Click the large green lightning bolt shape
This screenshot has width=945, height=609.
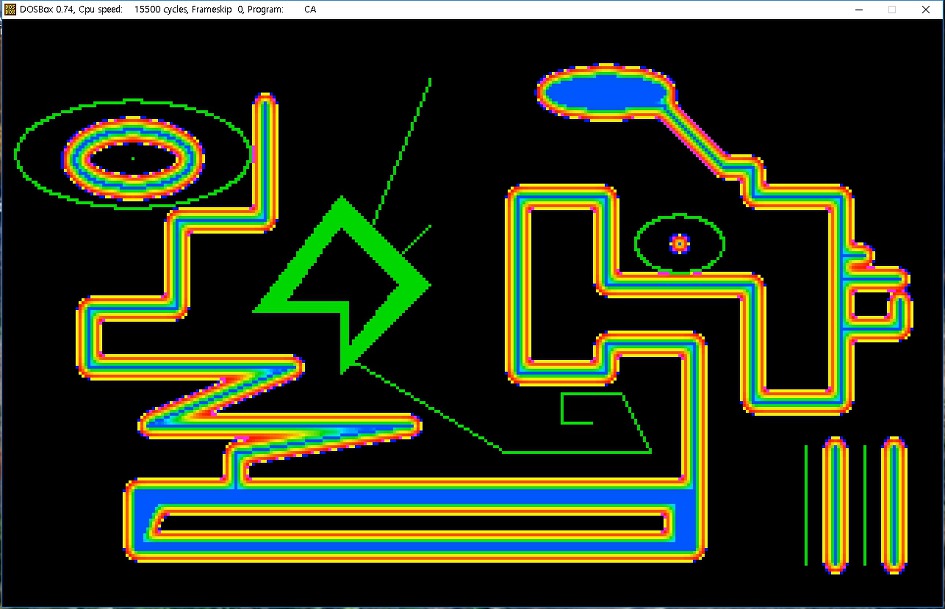(x=342, y=285)
